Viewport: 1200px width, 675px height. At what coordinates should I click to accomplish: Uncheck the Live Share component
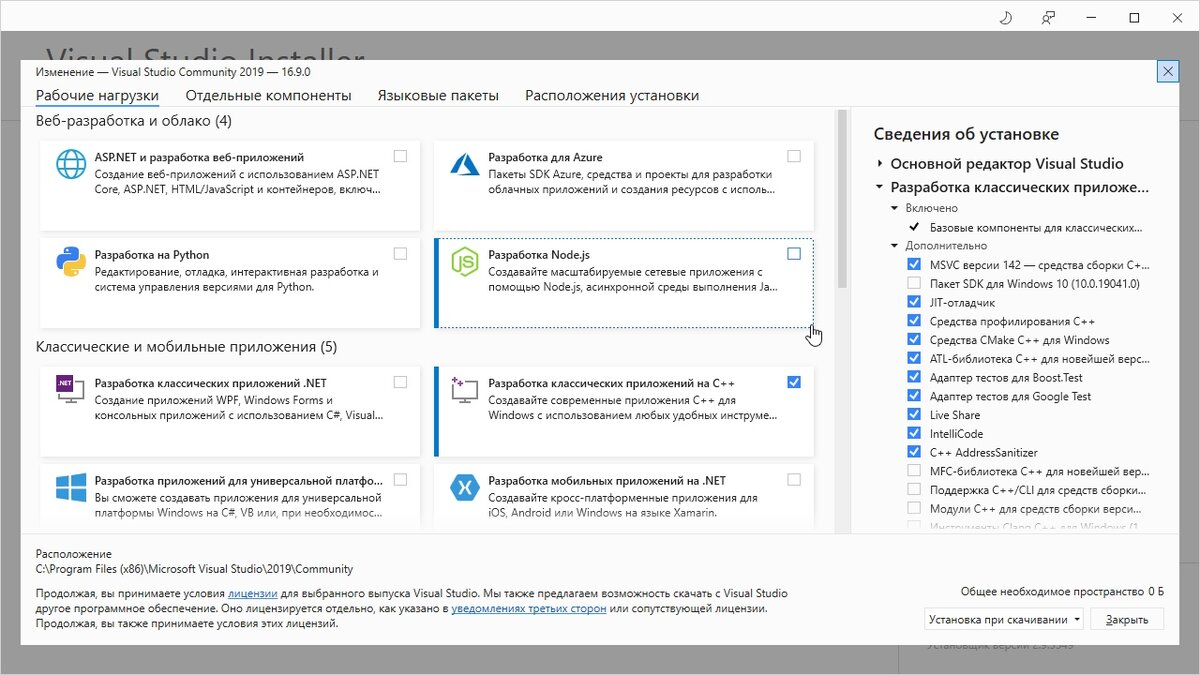914,414
